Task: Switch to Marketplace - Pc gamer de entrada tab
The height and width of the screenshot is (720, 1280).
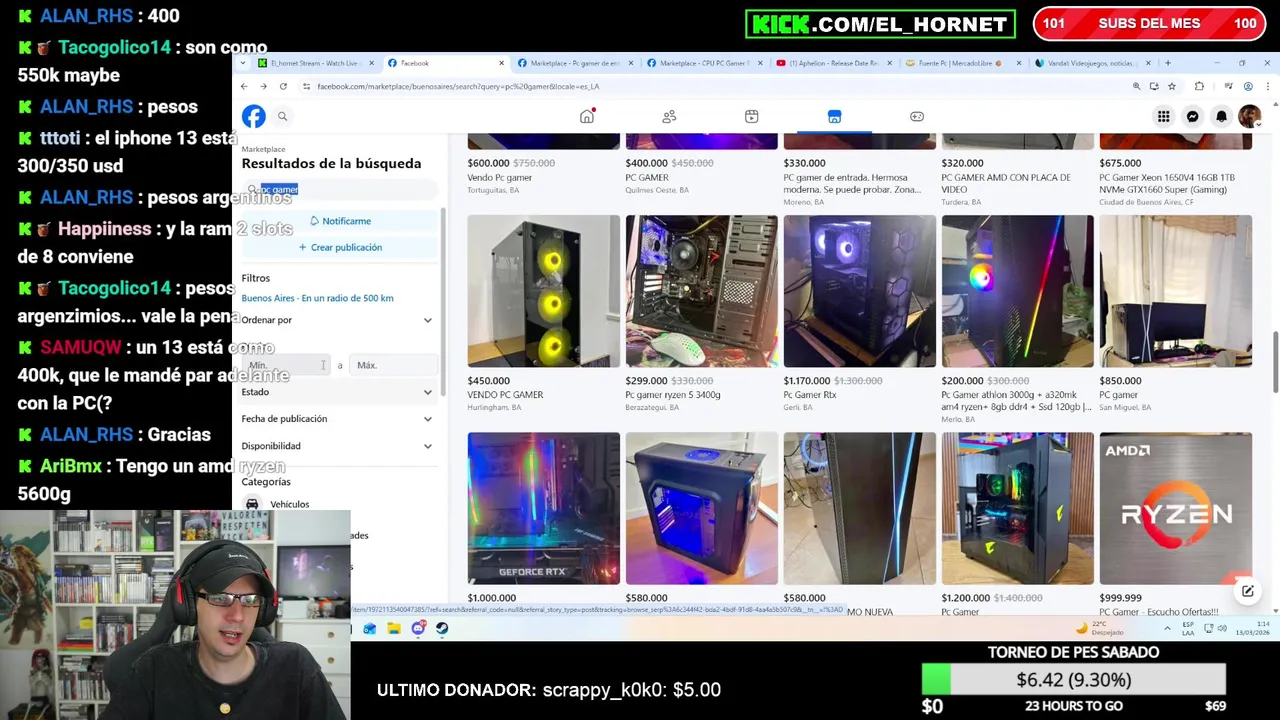Action: (575, 63)
